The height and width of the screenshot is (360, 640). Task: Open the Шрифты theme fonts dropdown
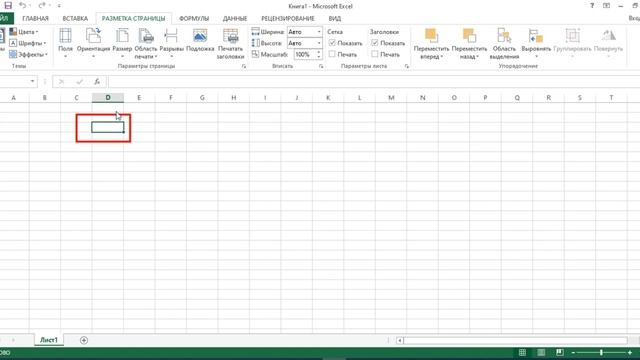click(27, 43)
